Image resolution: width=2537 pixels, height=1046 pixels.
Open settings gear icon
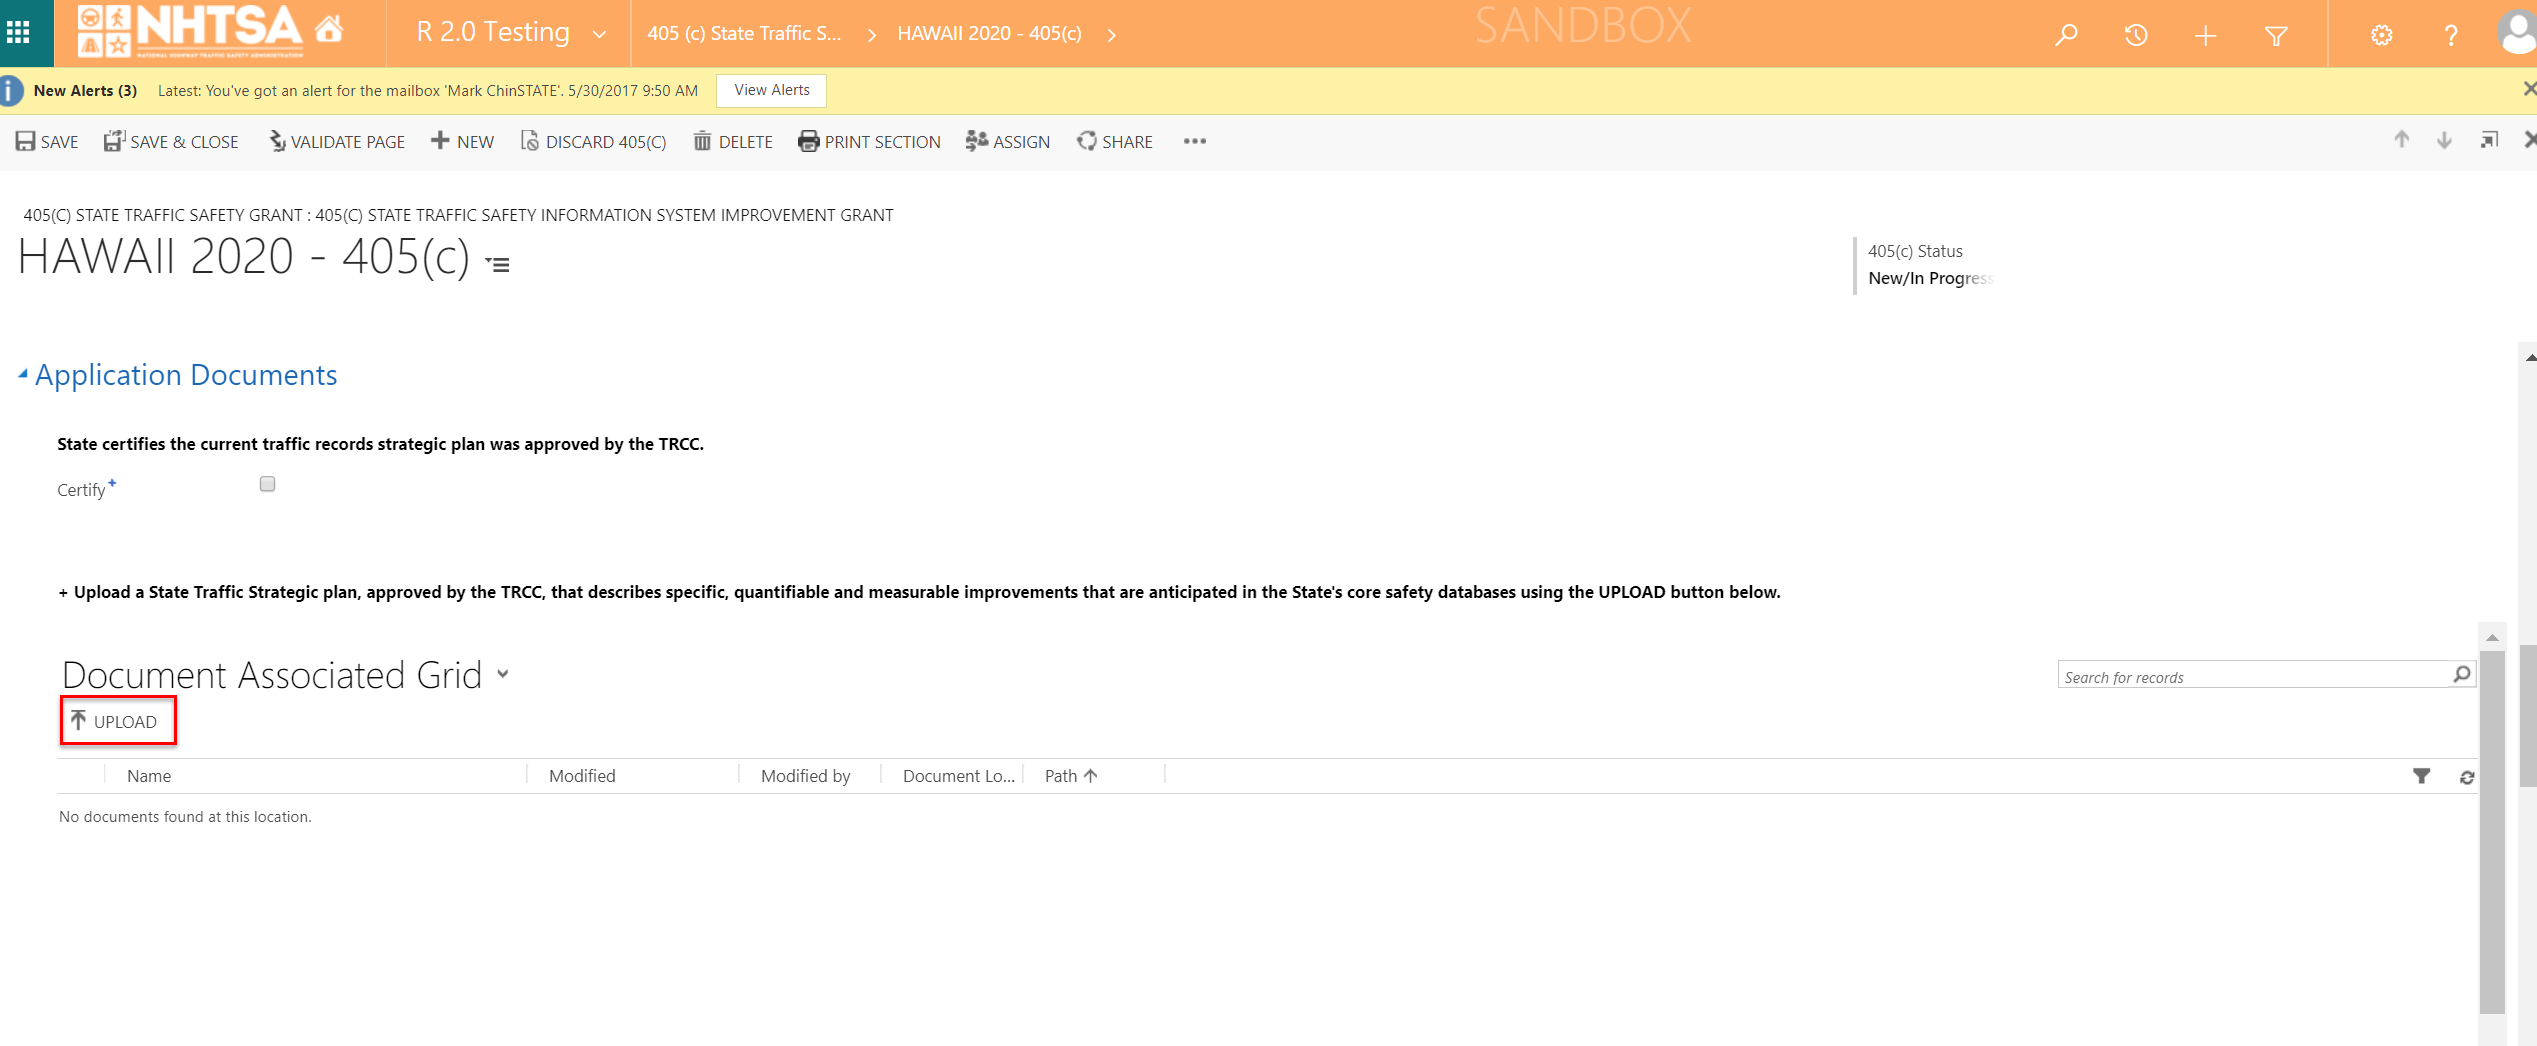click(2381, 36)
